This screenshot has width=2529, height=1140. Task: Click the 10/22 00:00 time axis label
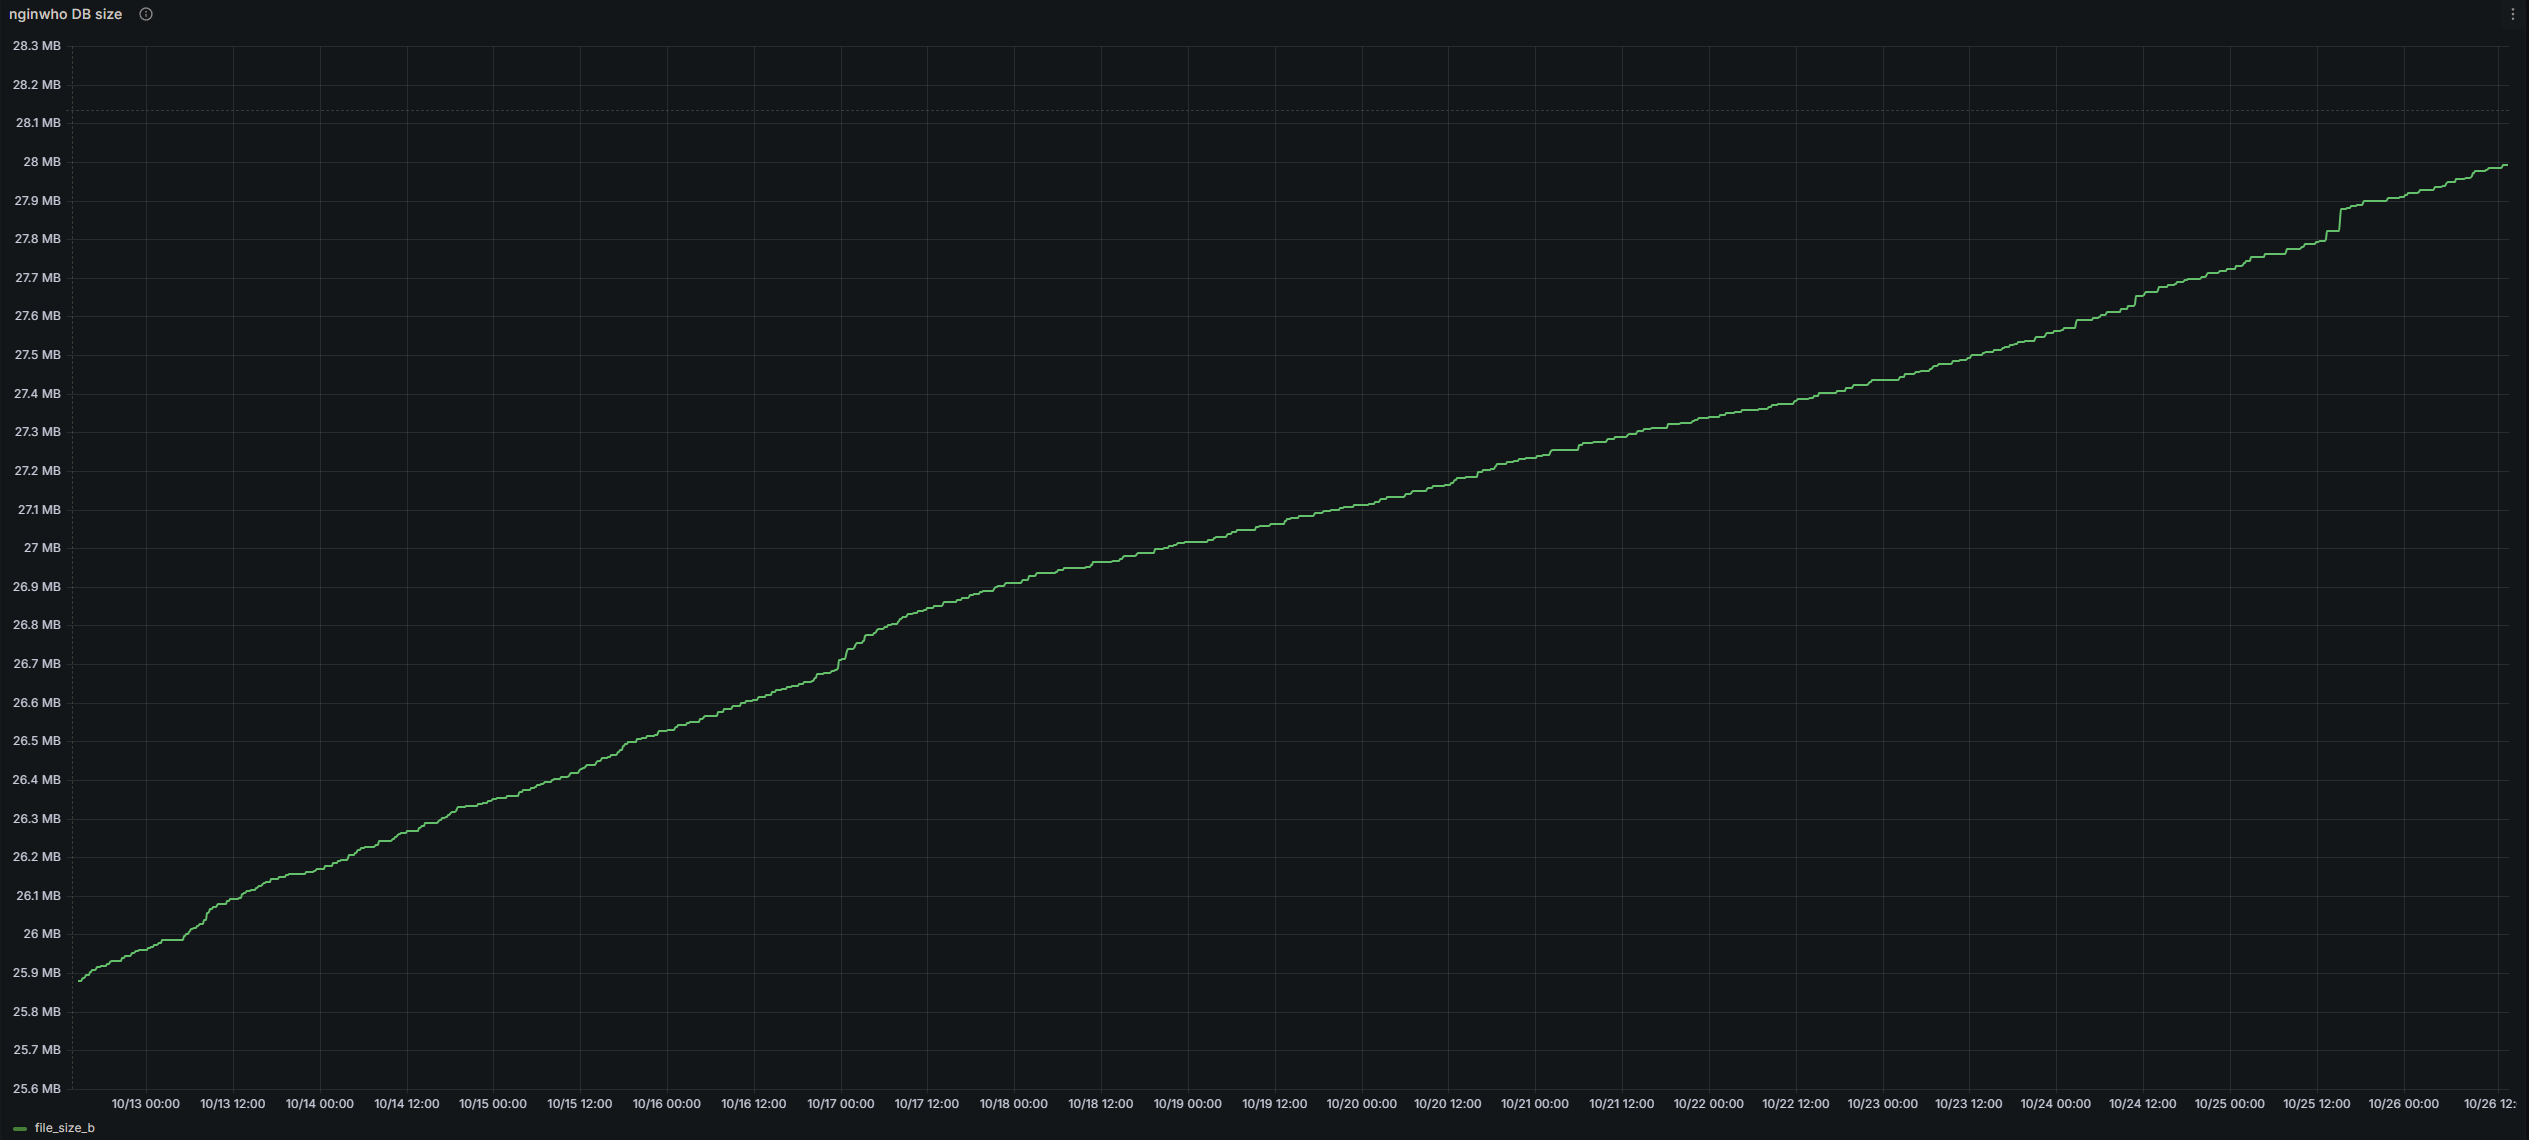pos(1709,1104)
